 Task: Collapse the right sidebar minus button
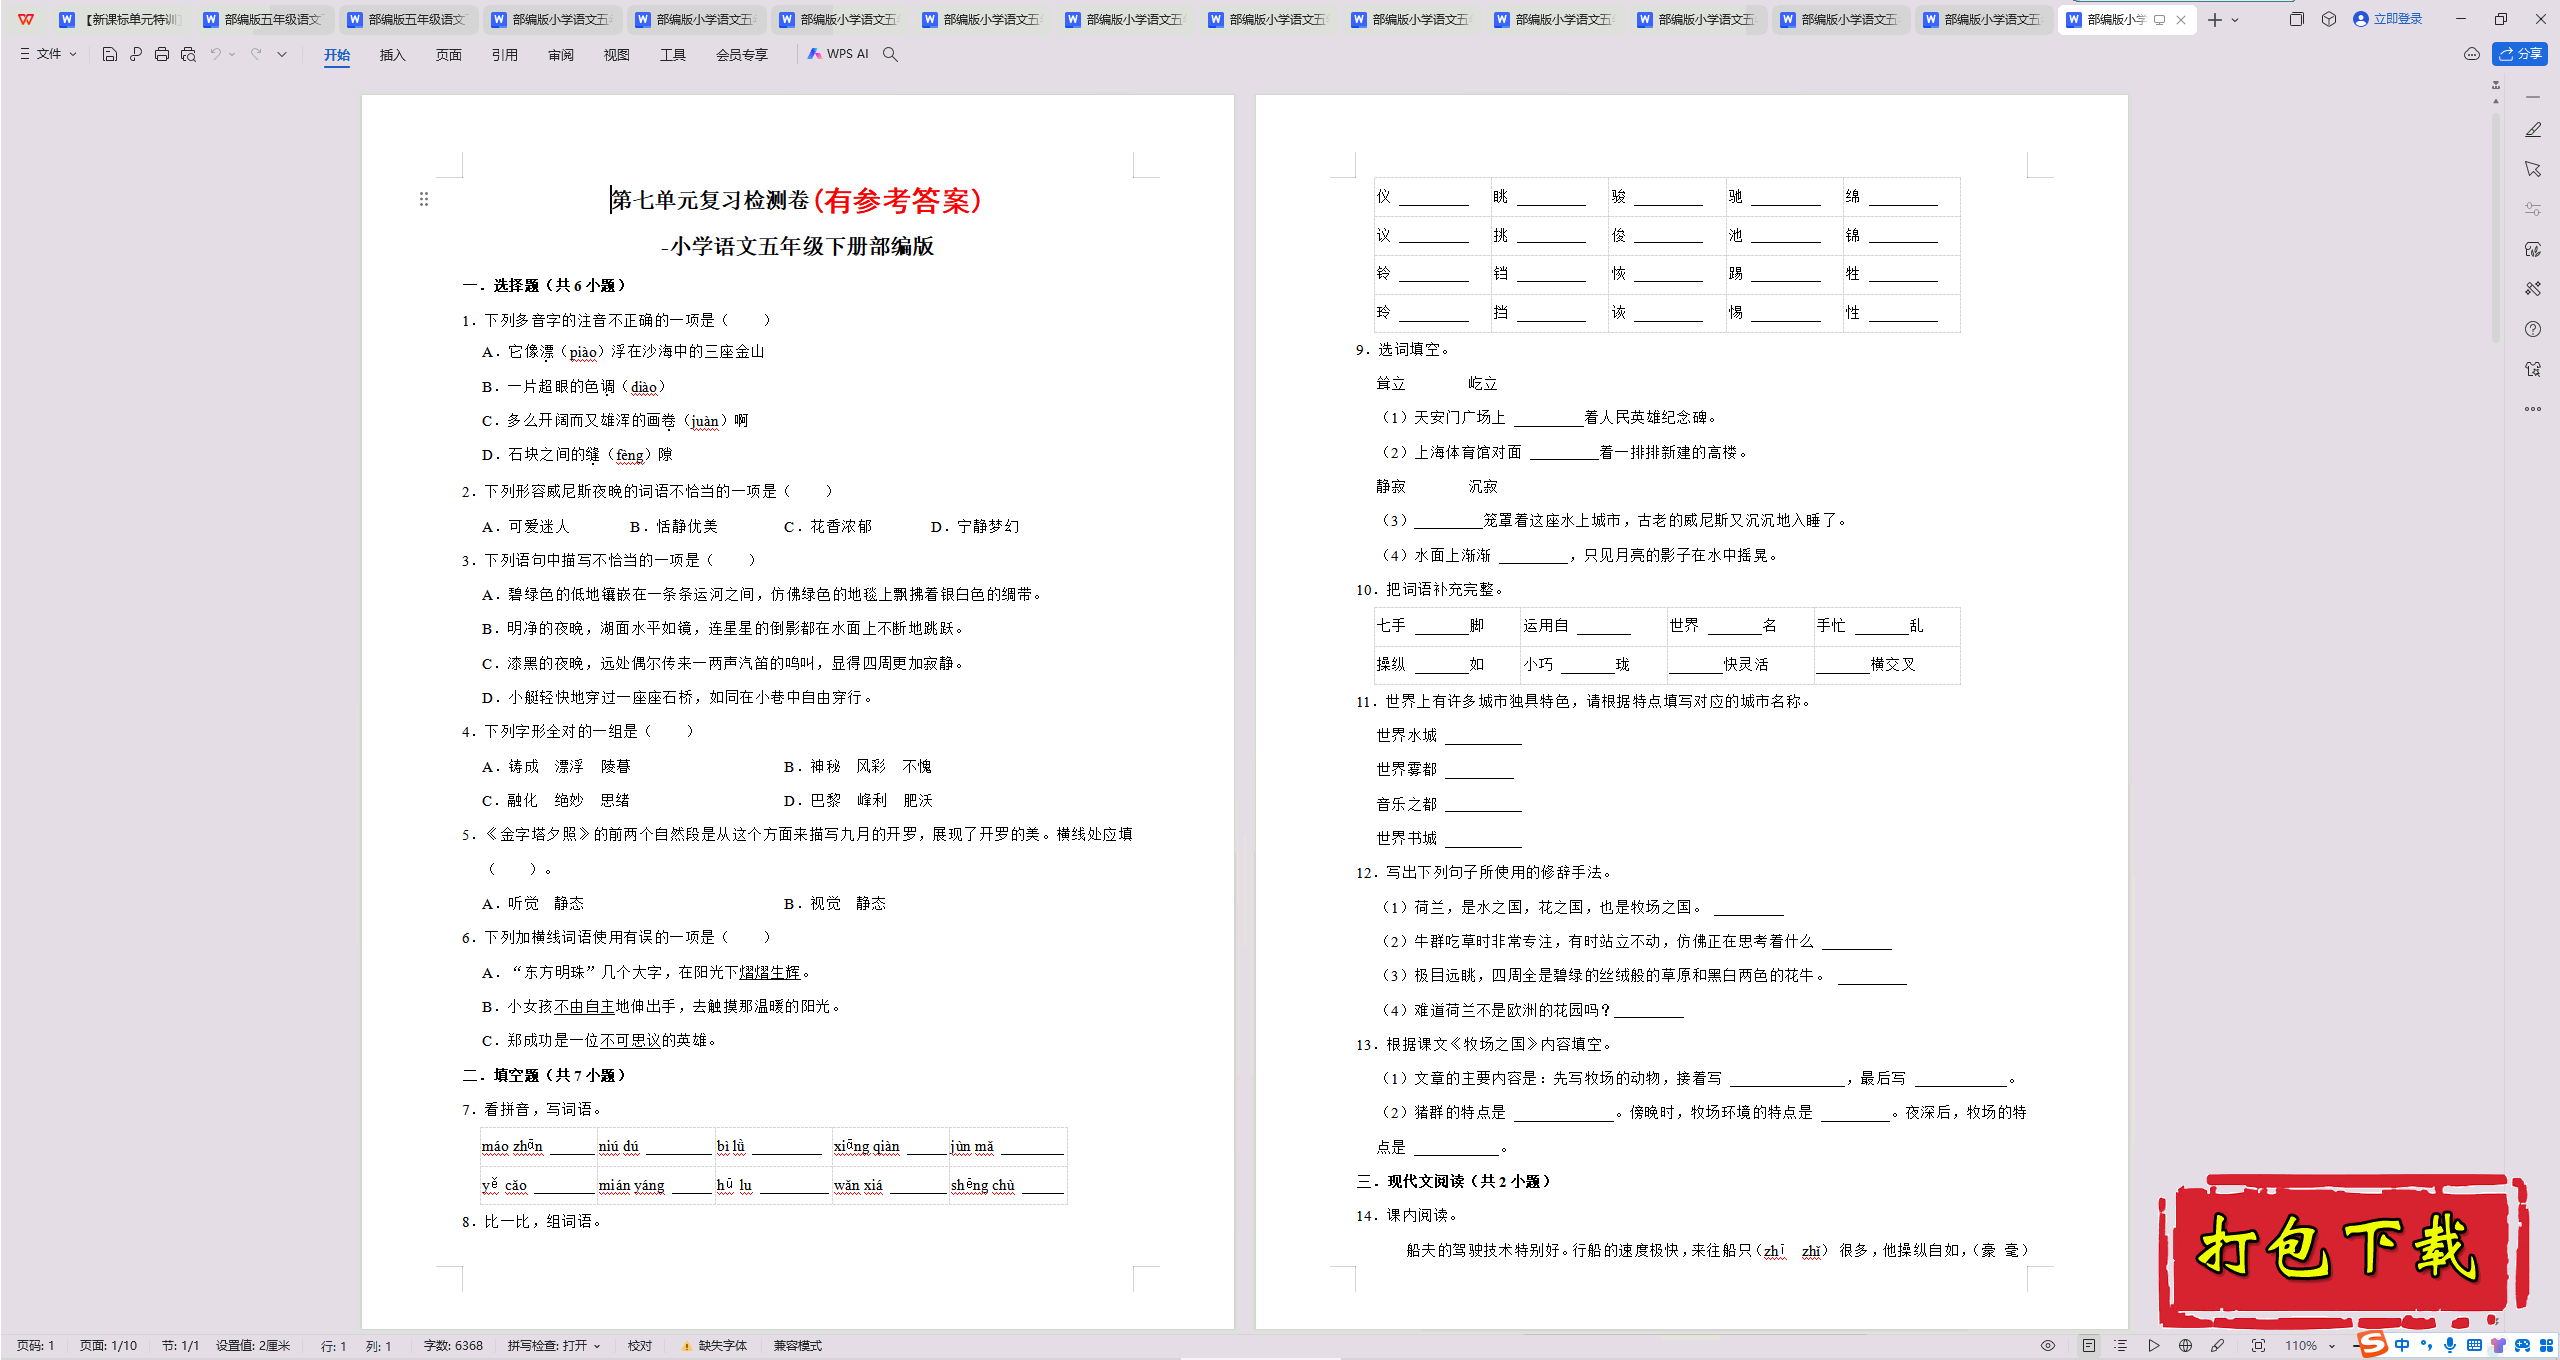tap(2533, 97)
